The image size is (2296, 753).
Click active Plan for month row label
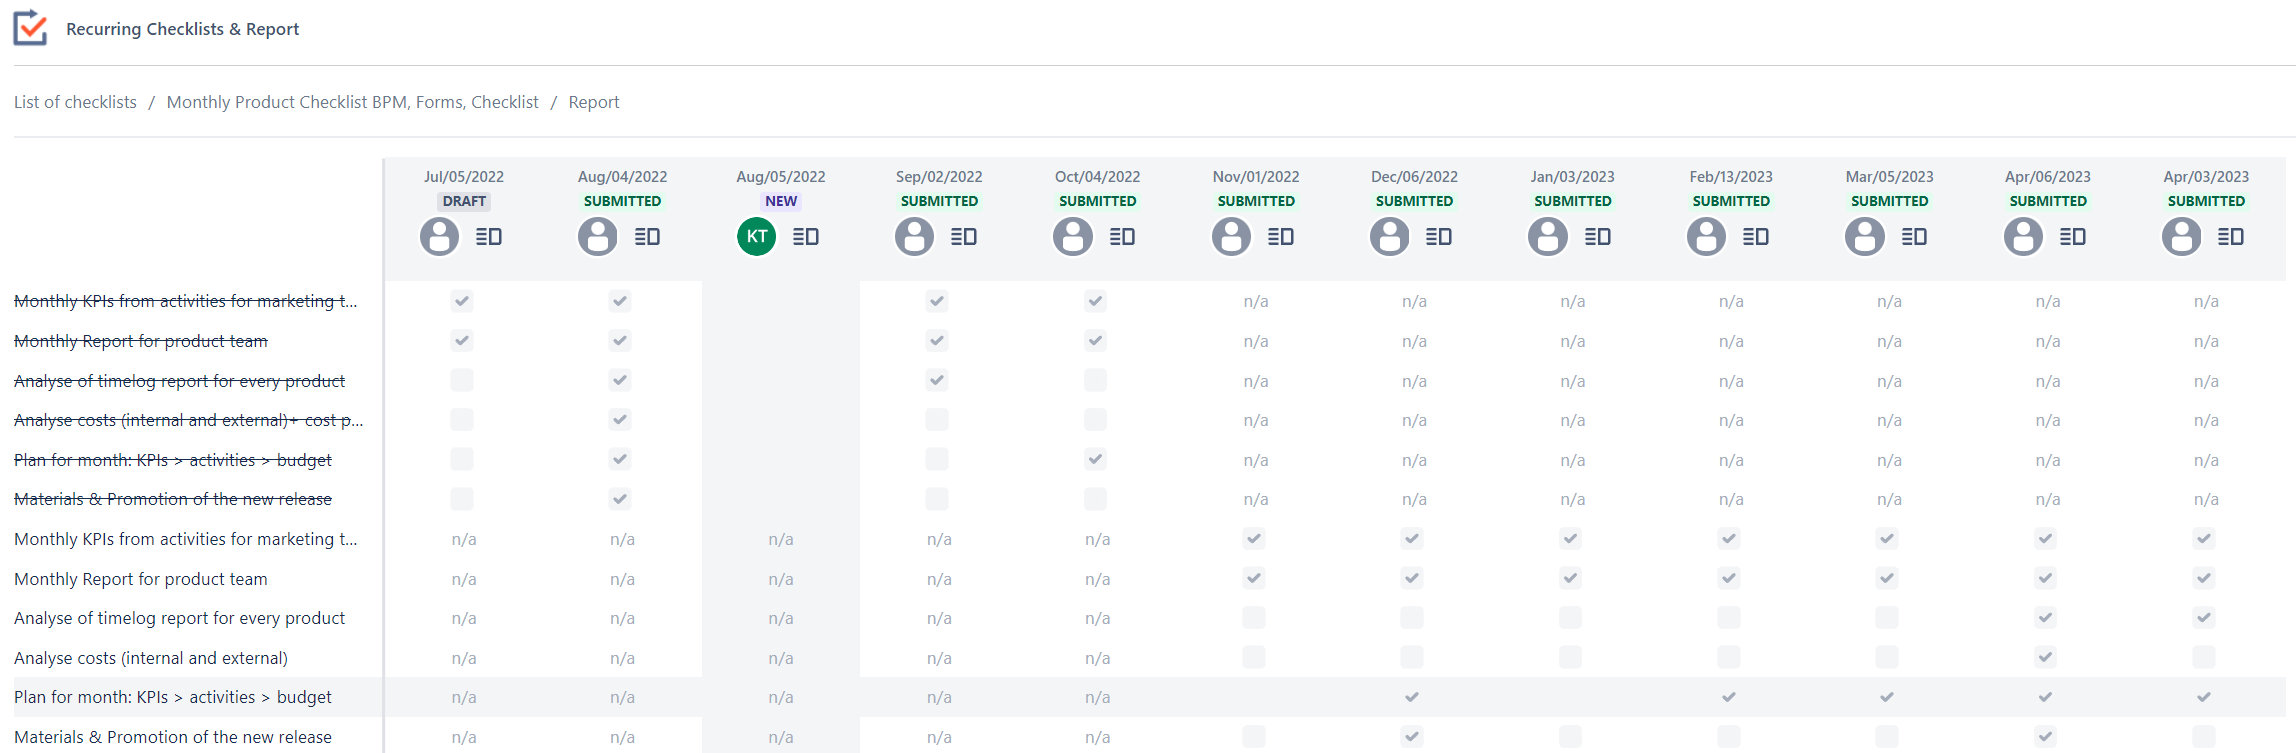pyautogui.click(x=173, y=697)
